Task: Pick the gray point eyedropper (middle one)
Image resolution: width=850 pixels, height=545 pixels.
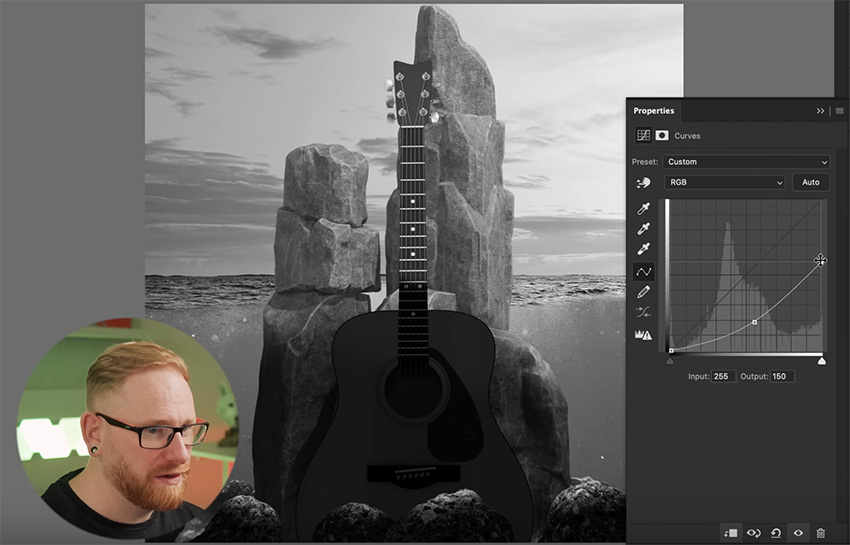Action: tap(643, 229)
